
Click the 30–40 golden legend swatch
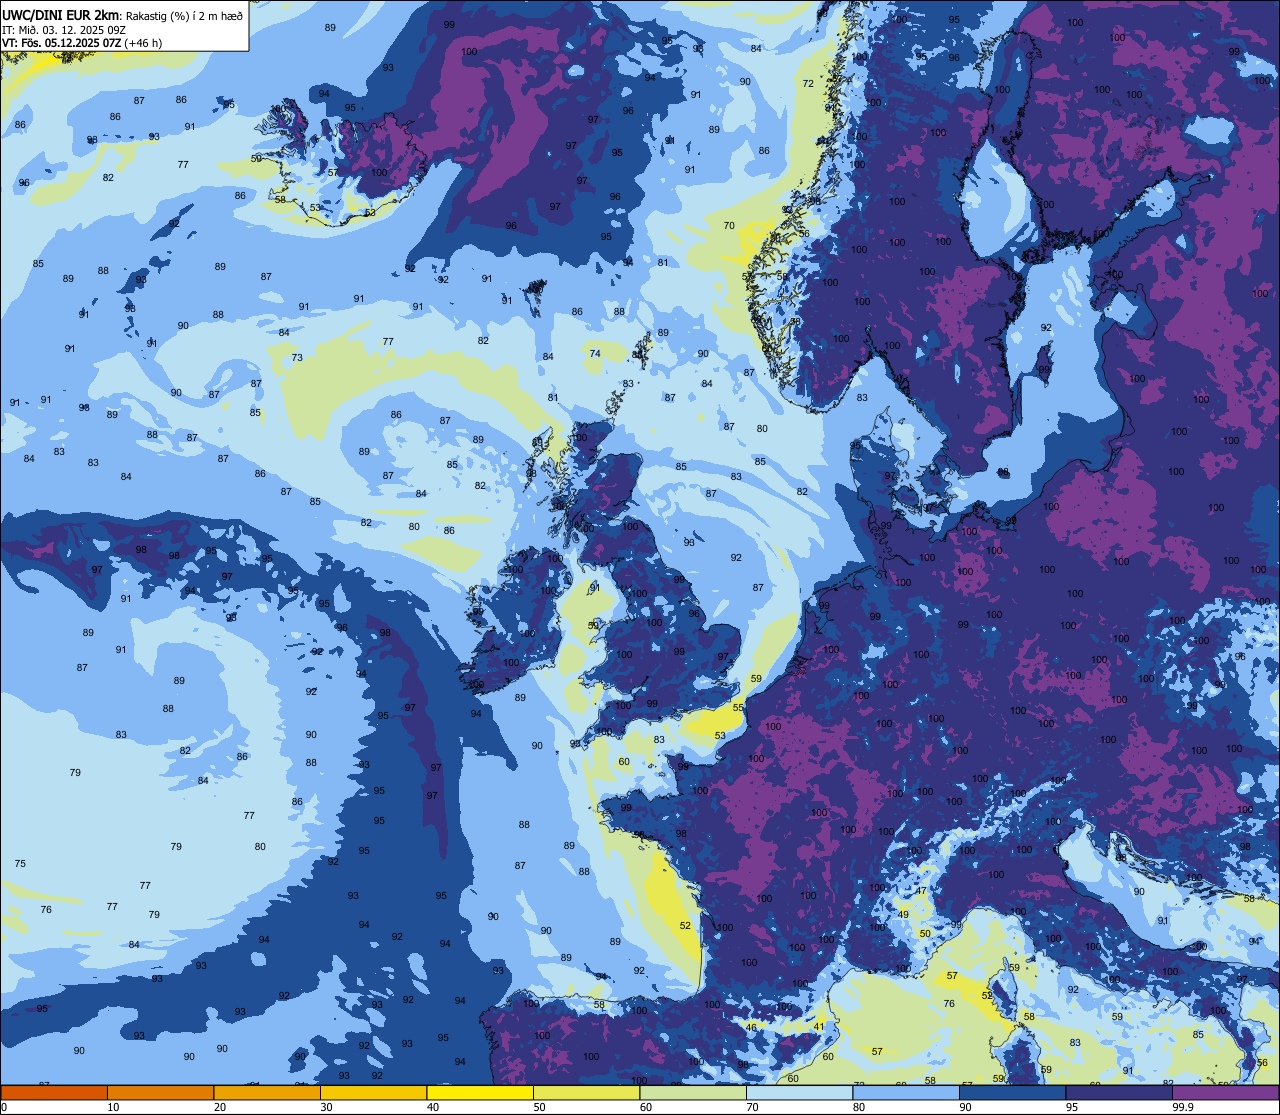click(x=373, y=1092)
